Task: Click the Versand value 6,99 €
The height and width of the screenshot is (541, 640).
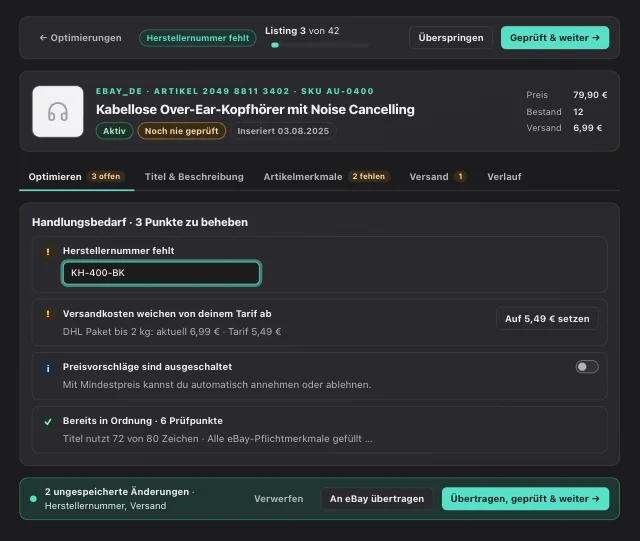Action: tap(587, 128)
